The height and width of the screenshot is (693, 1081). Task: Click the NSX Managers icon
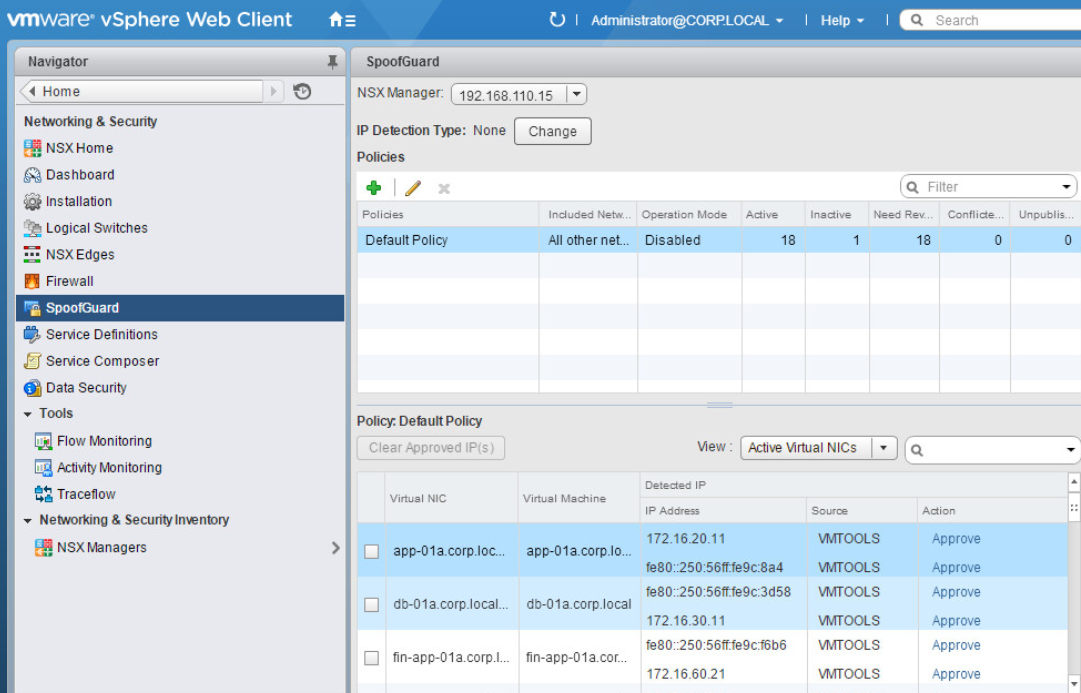click(x=43, y=548)
